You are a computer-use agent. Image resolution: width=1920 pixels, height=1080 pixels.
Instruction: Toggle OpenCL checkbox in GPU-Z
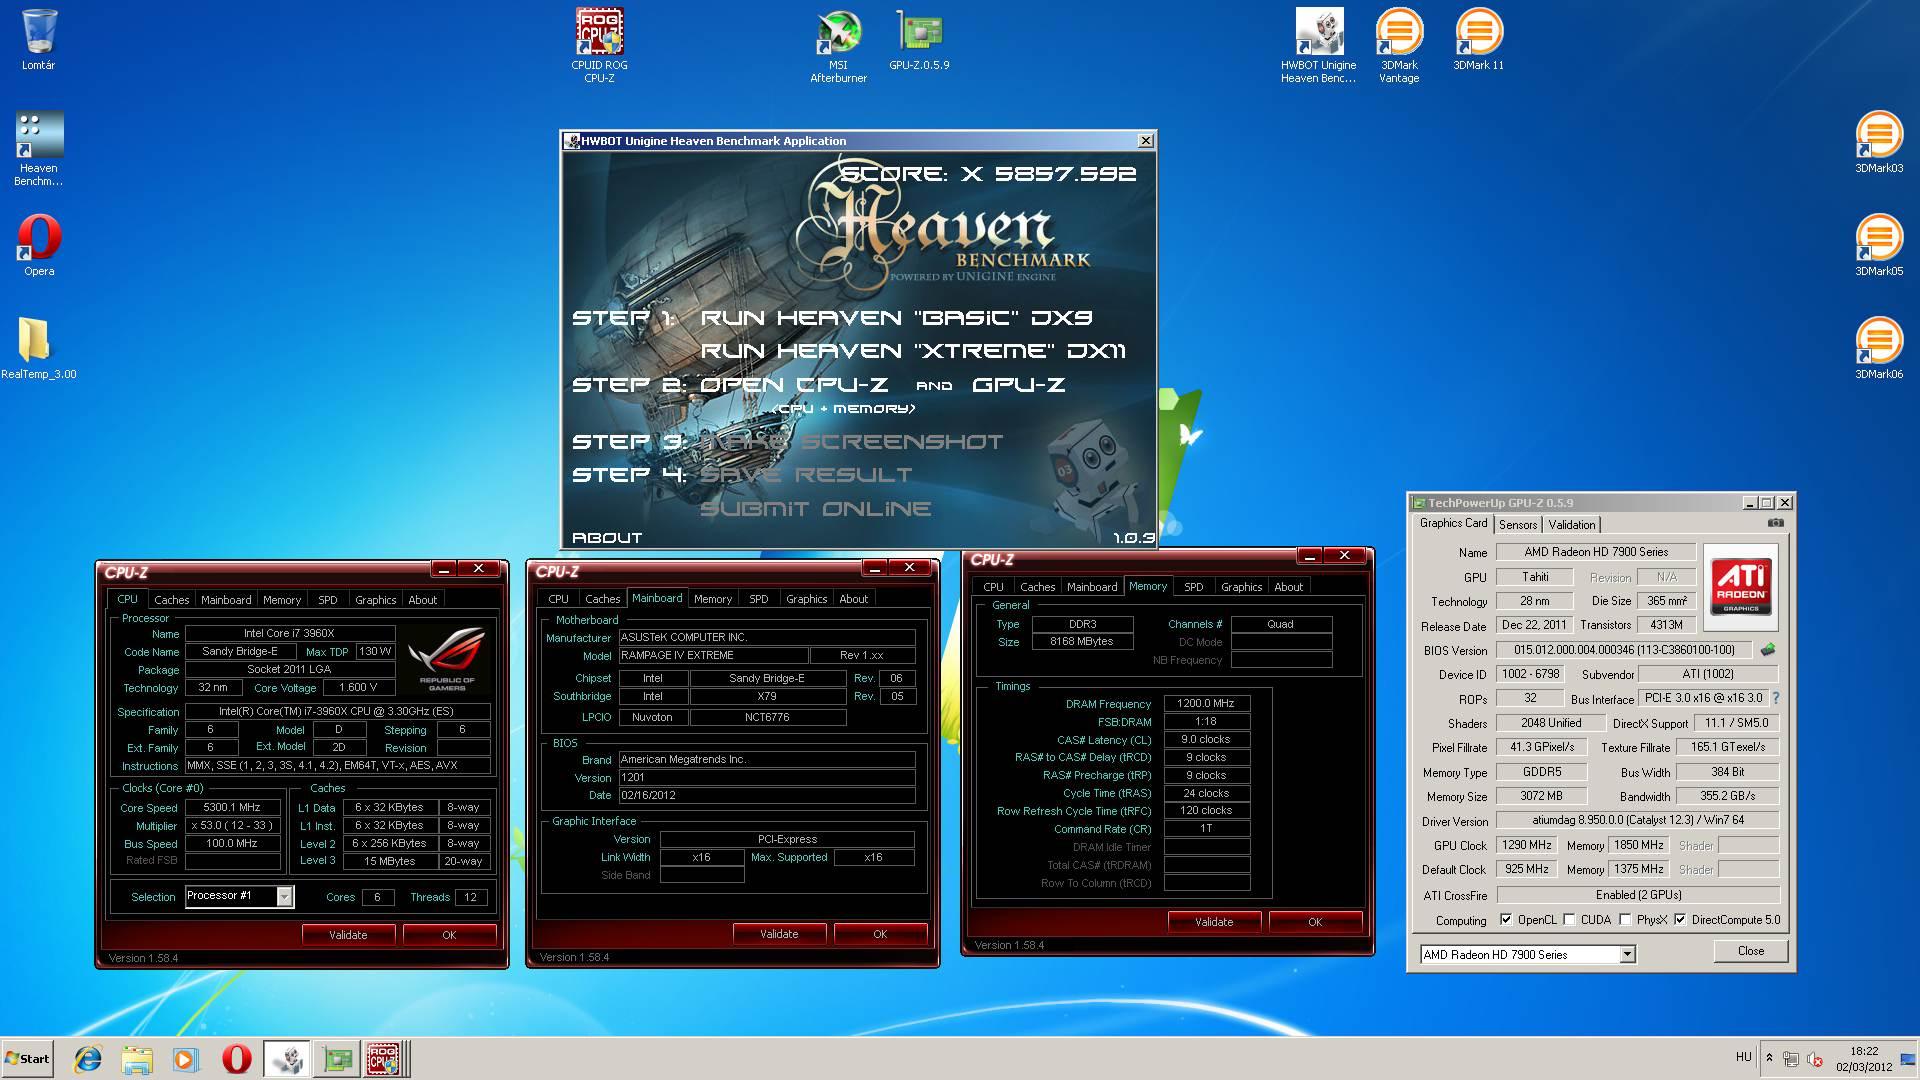pos(1506,920)
